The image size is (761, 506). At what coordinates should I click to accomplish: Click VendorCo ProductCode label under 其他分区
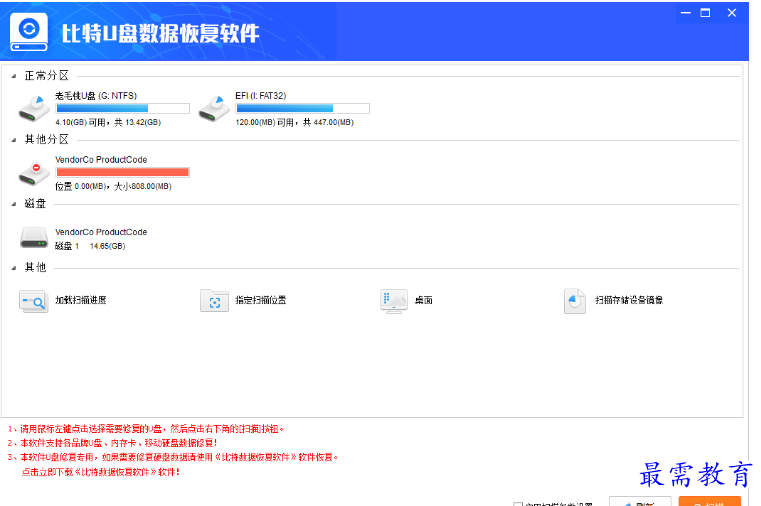(x=101, y=160)
